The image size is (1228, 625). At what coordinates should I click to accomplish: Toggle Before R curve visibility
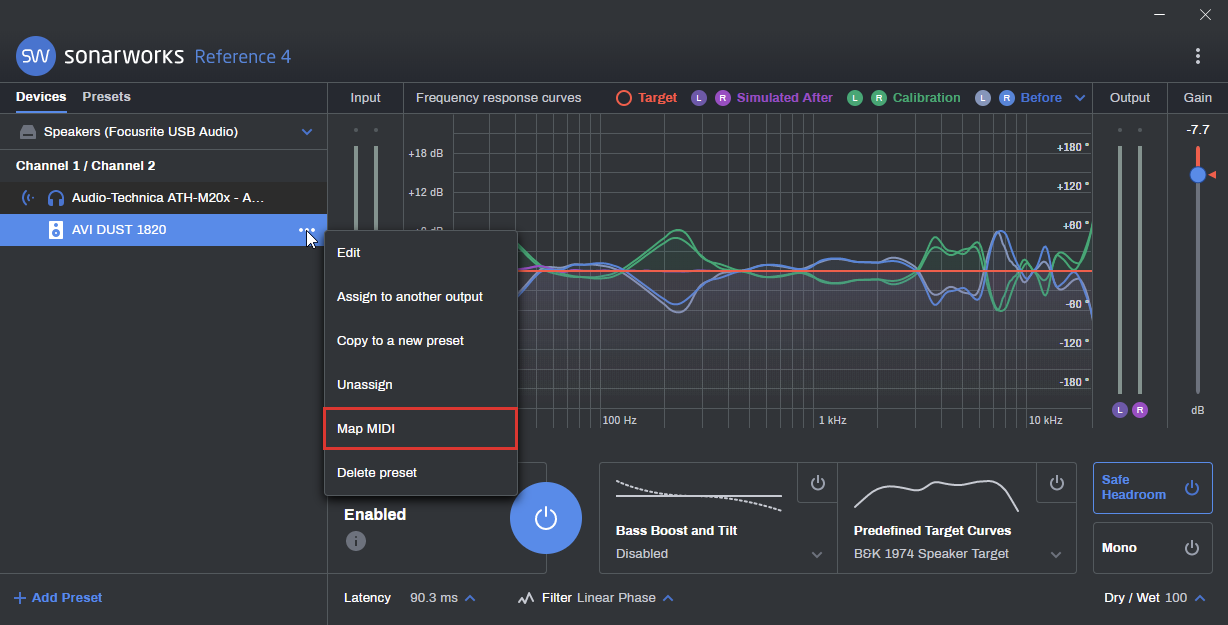pyautogui.click(x=1006, y=98)
